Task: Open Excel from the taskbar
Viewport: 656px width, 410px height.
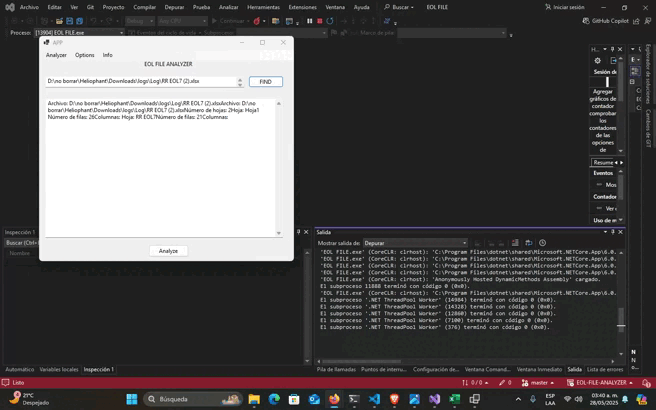Action: tap(454, 399)
